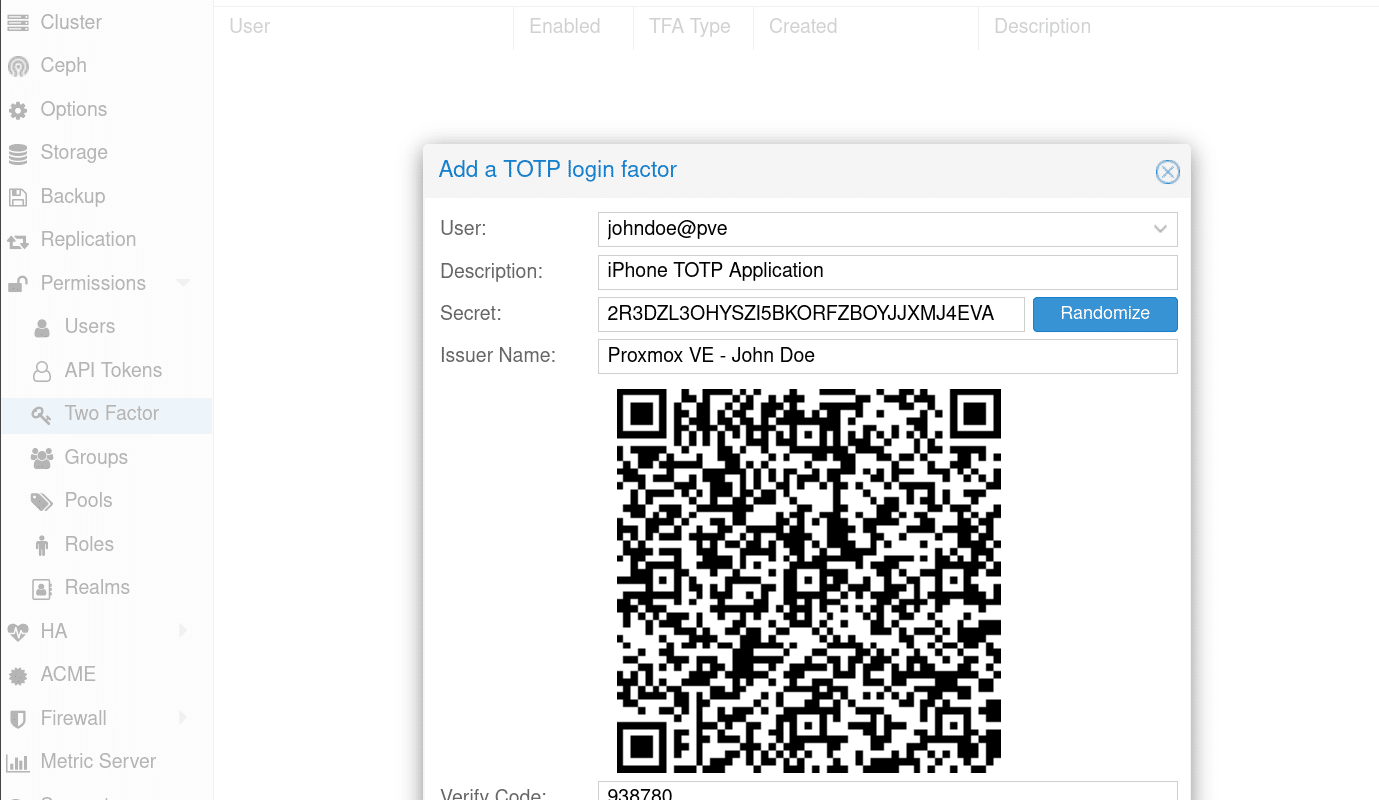Viewport: 1379px width, 800px height.
Task: Expand the HA submenu arrow
Action: click(x=183, y=631)
